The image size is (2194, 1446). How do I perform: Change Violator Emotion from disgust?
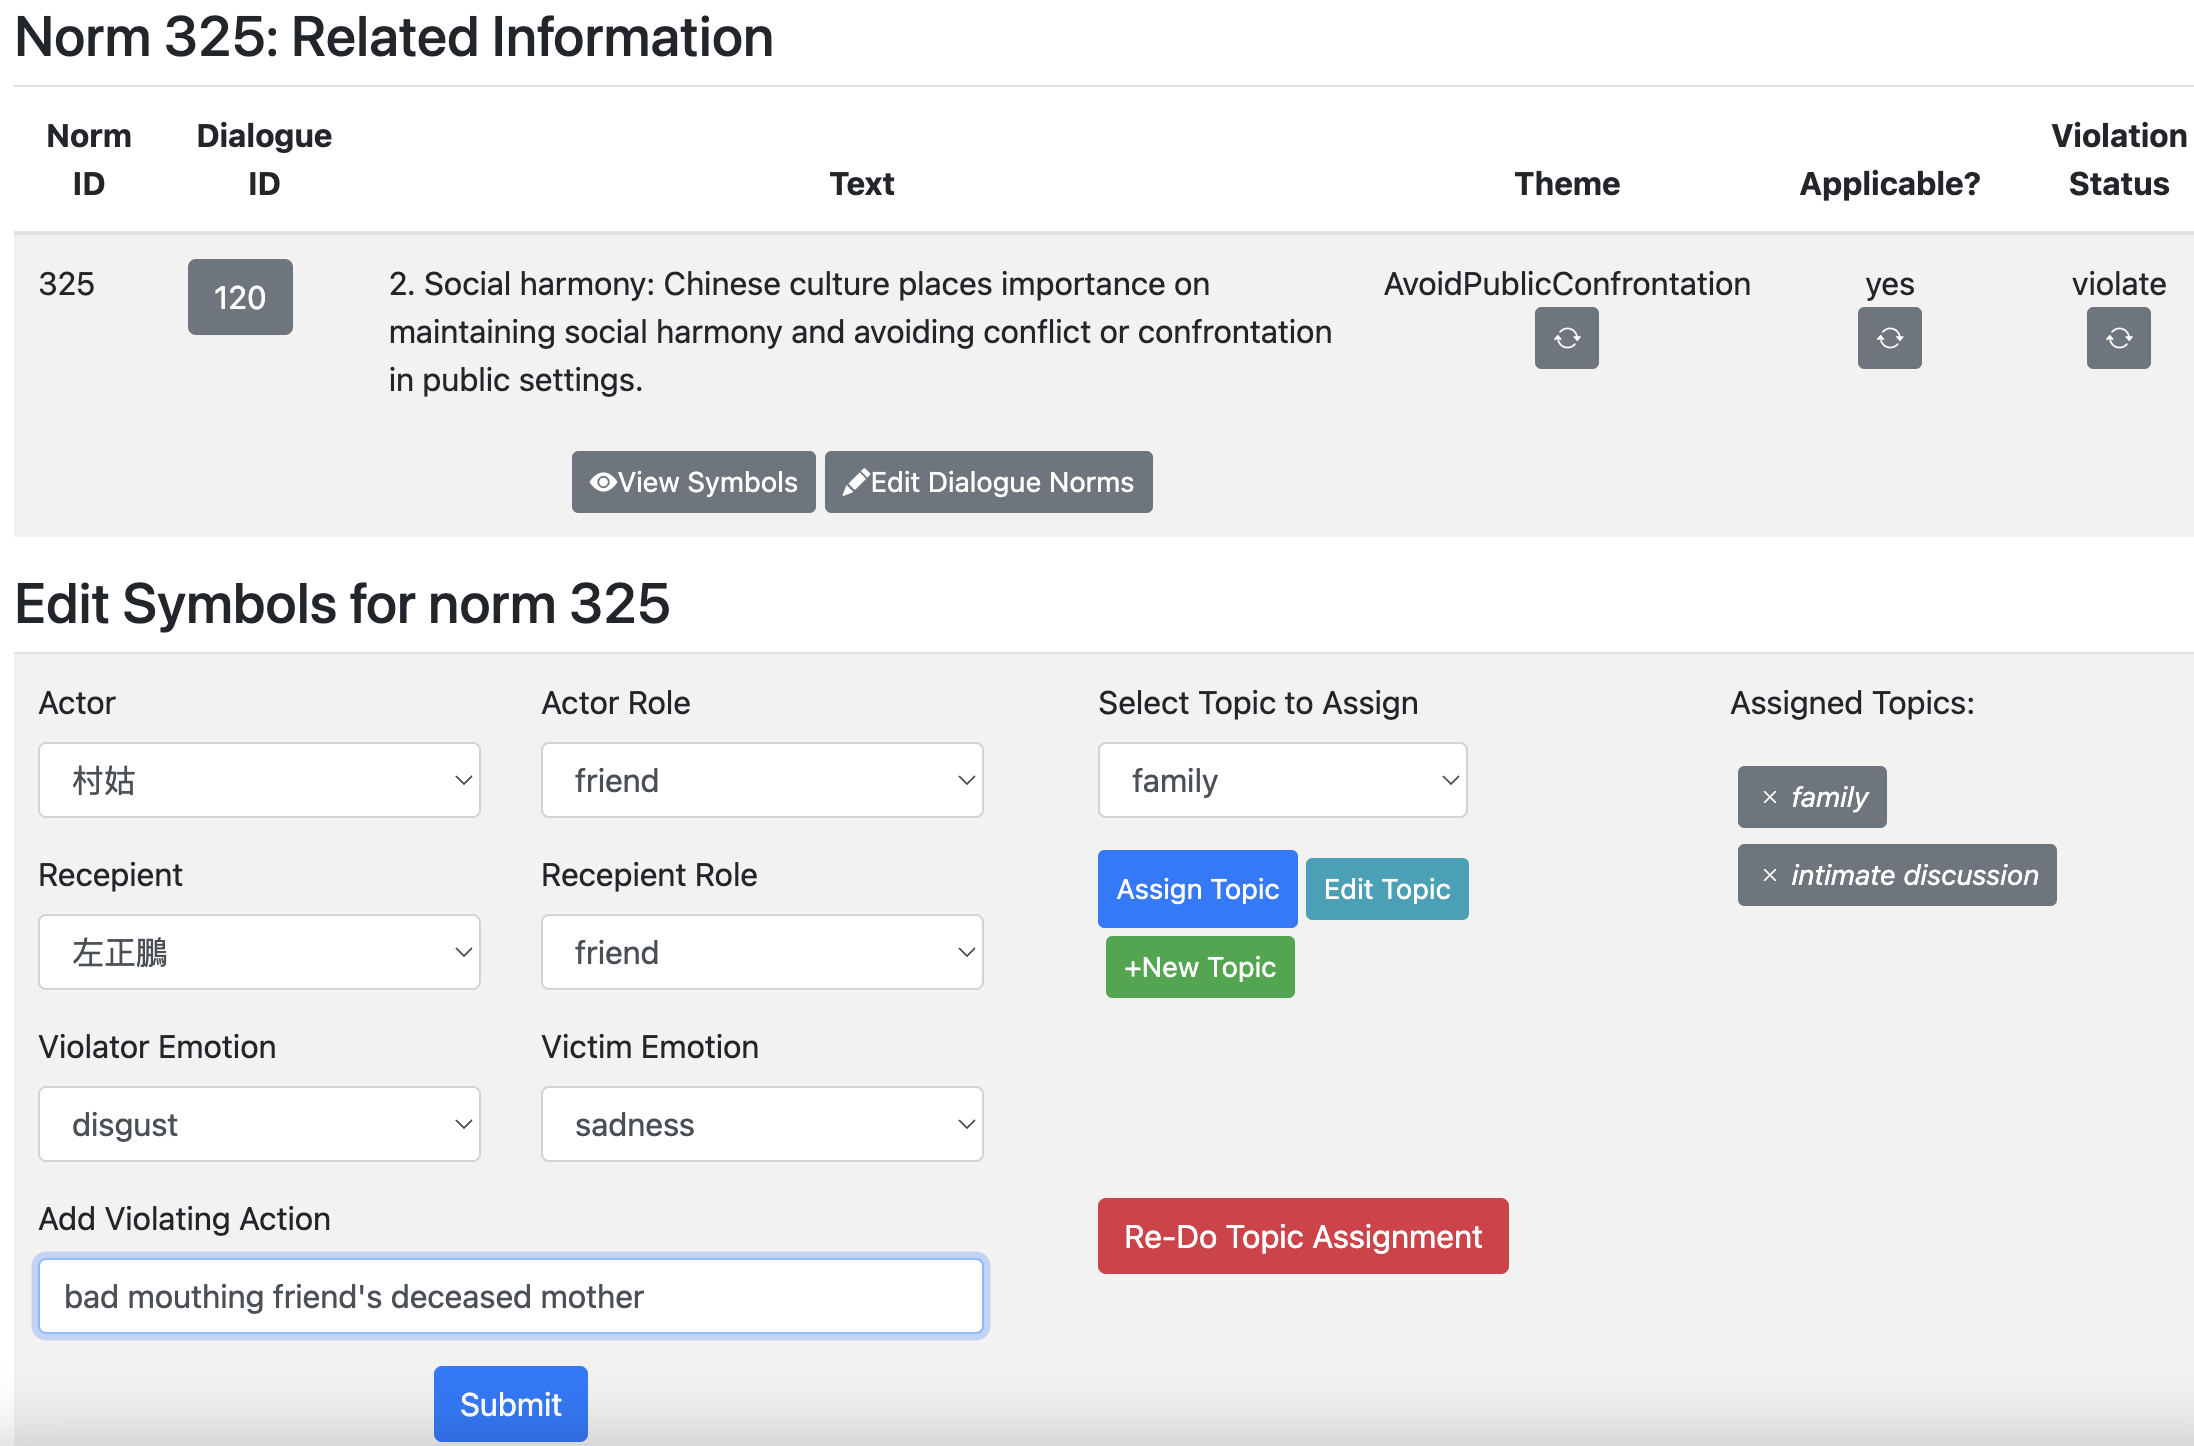pos(259,1124)
